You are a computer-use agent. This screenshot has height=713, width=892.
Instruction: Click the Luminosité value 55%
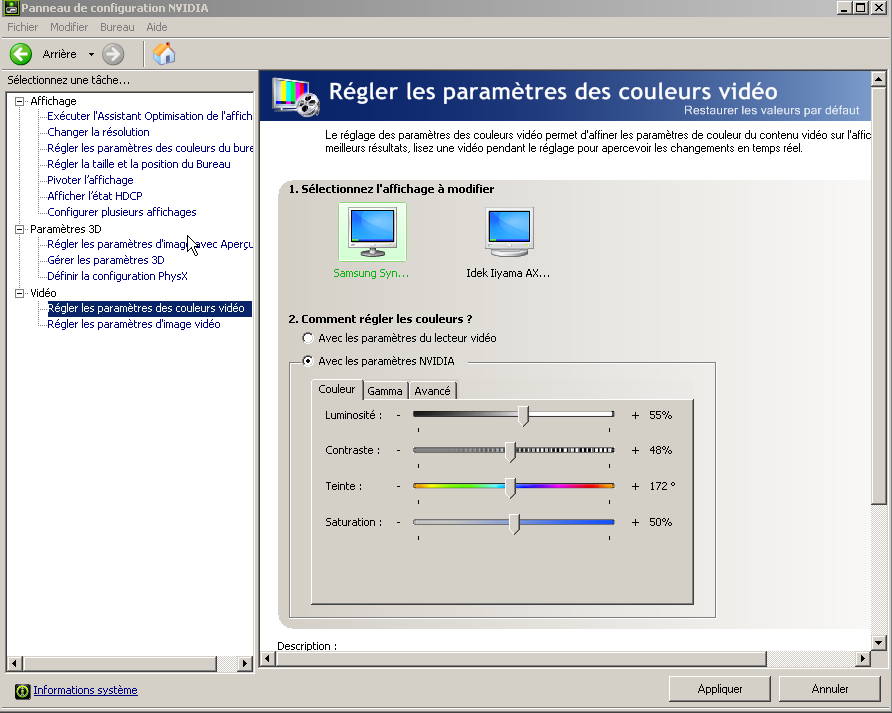point(660,415)
